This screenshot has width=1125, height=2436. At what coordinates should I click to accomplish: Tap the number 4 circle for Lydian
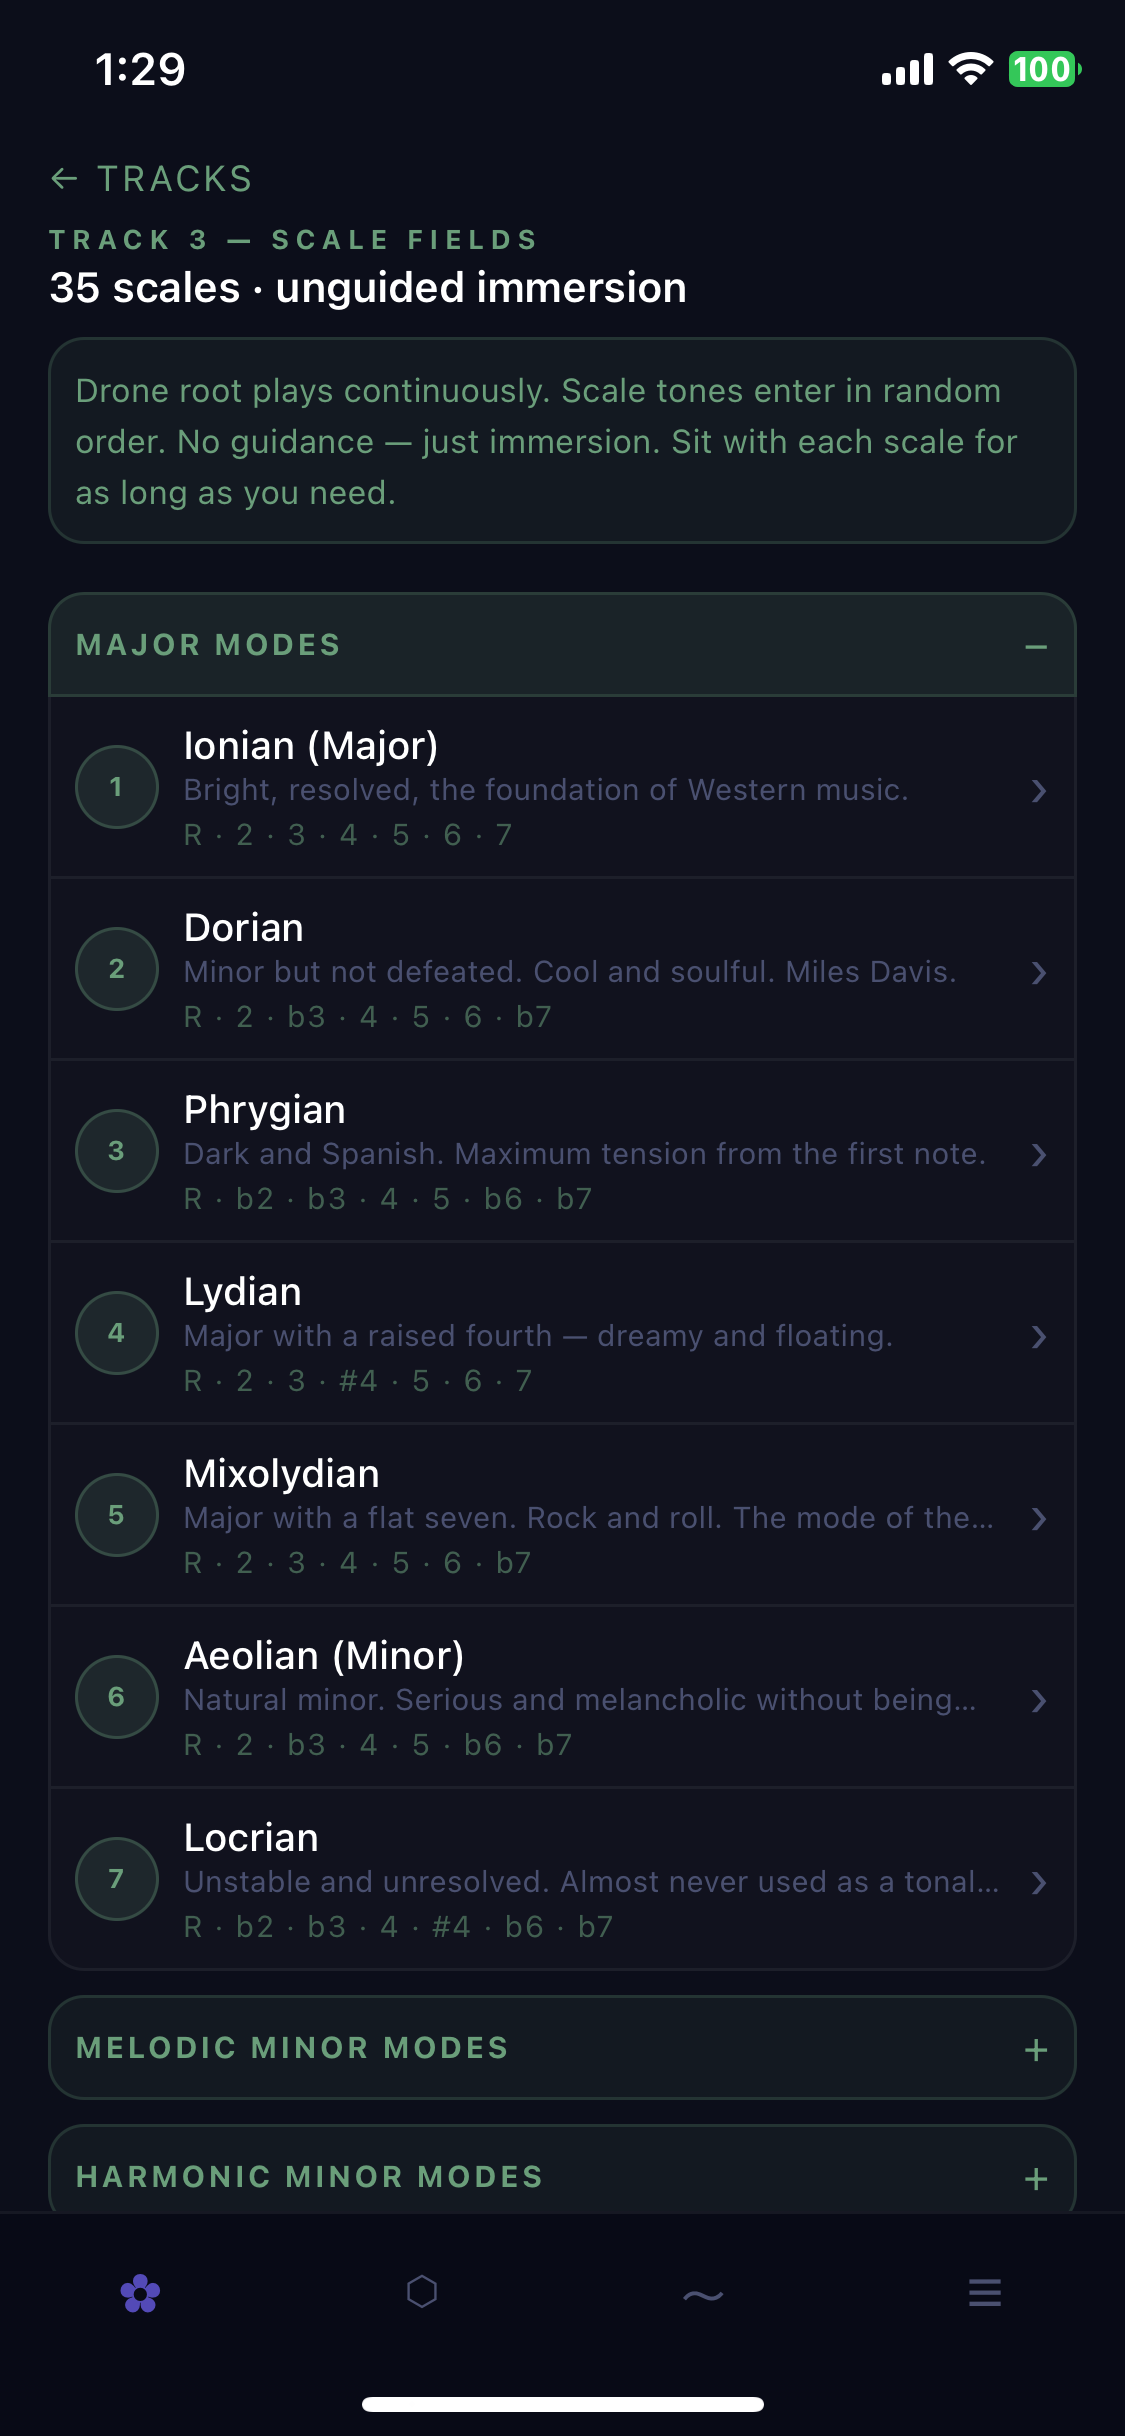coord(117,1333)
